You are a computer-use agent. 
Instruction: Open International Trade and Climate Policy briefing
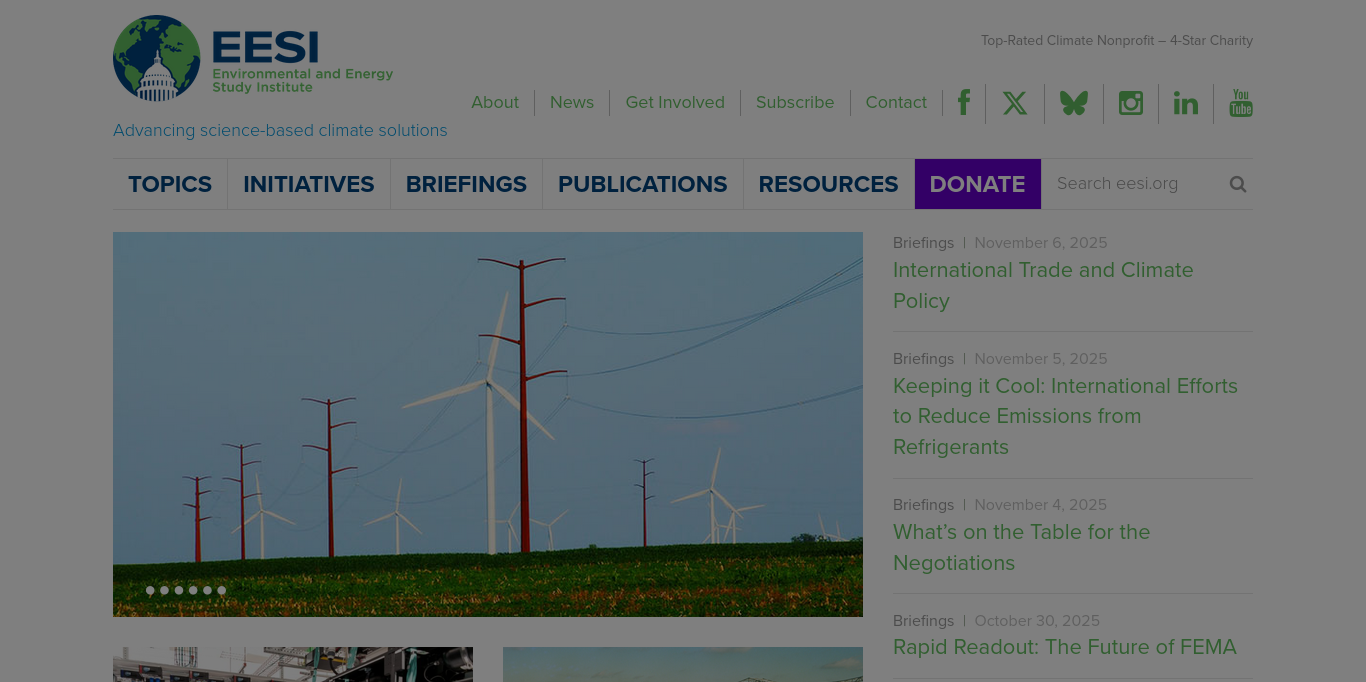coord(1043,285)
